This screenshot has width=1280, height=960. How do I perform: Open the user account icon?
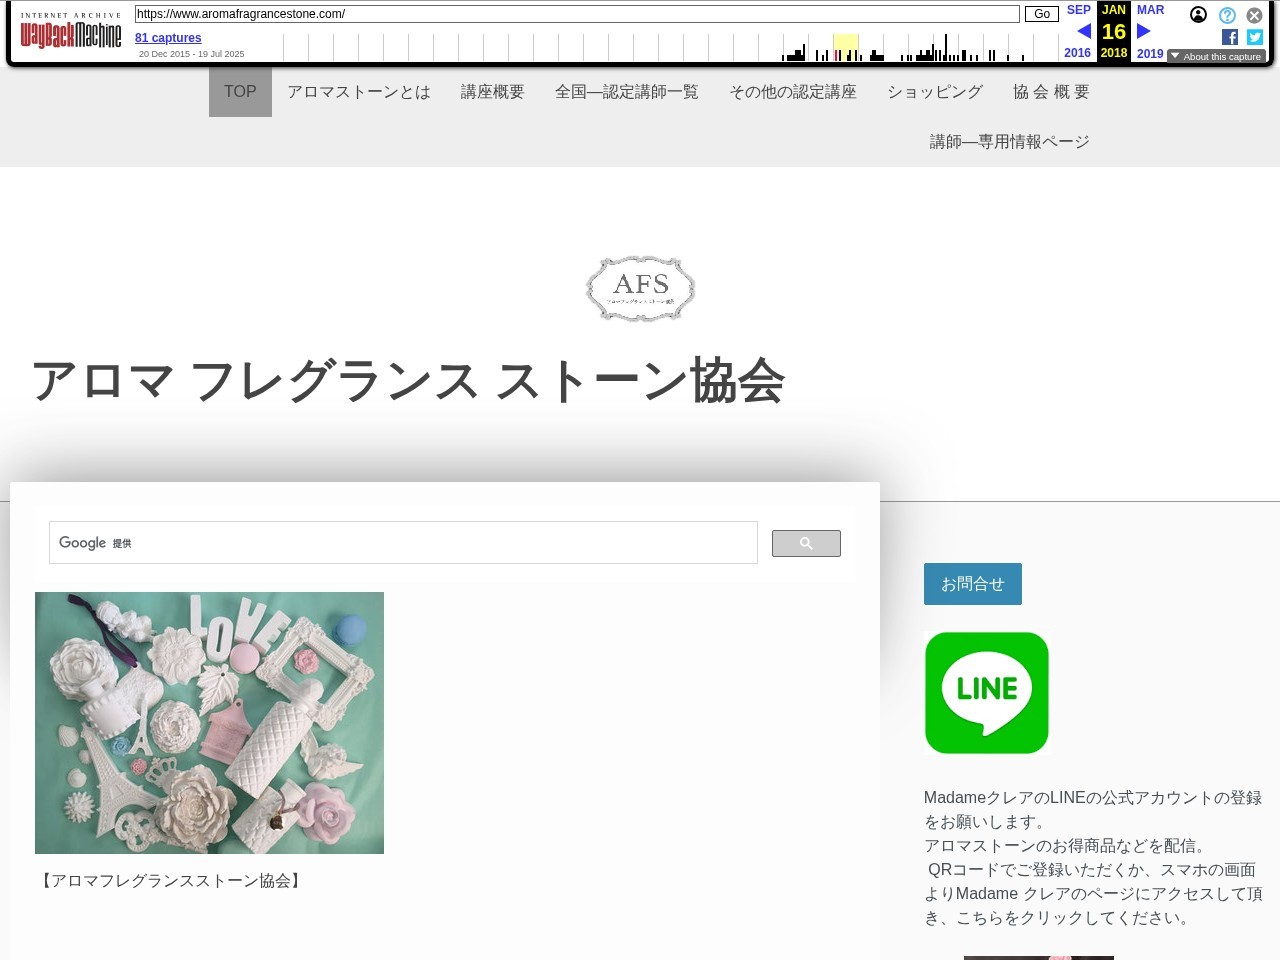coord(1198,15)
